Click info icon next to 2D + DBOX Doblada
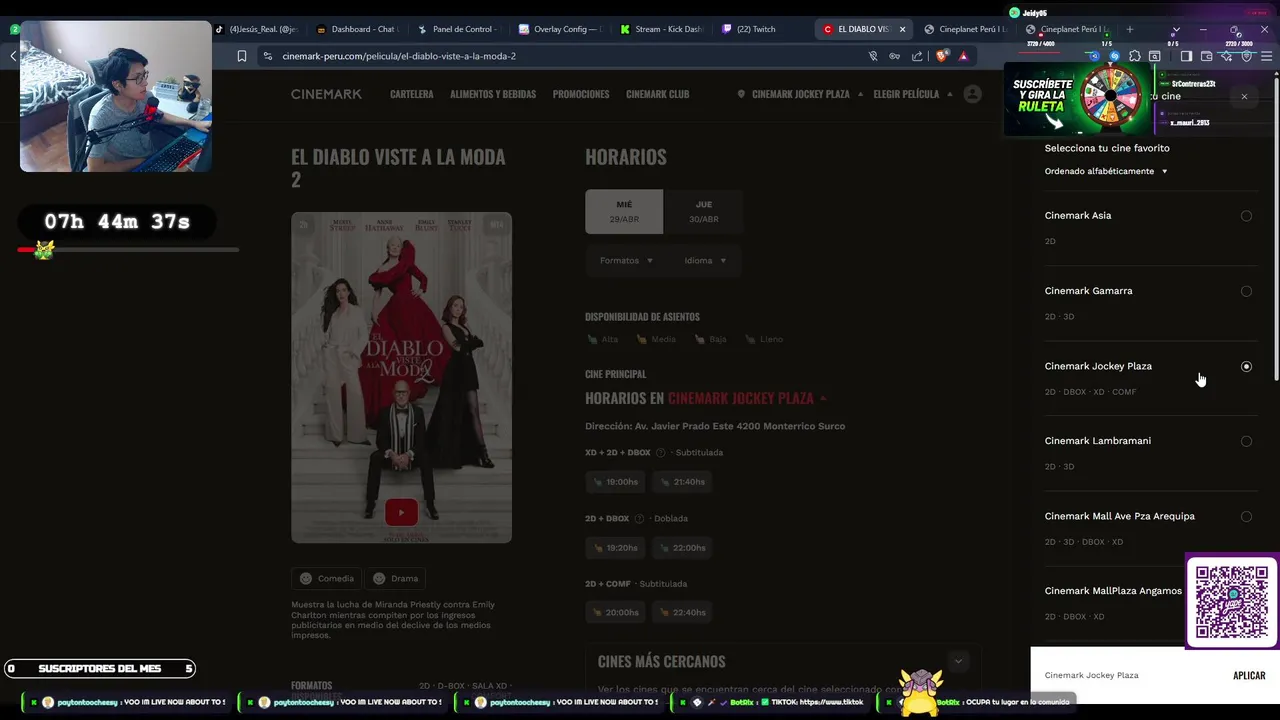The image size is (1280, 720). (639, 519)
